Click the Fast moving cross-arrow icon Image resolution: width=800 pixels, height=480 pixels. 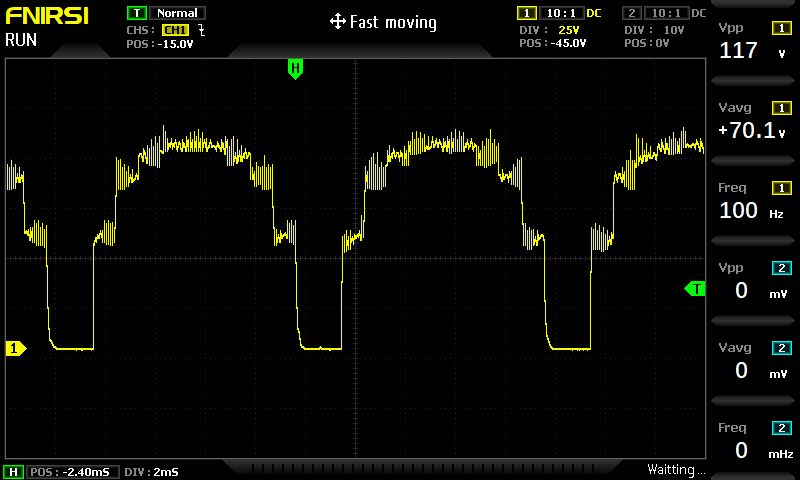point(338,22)
